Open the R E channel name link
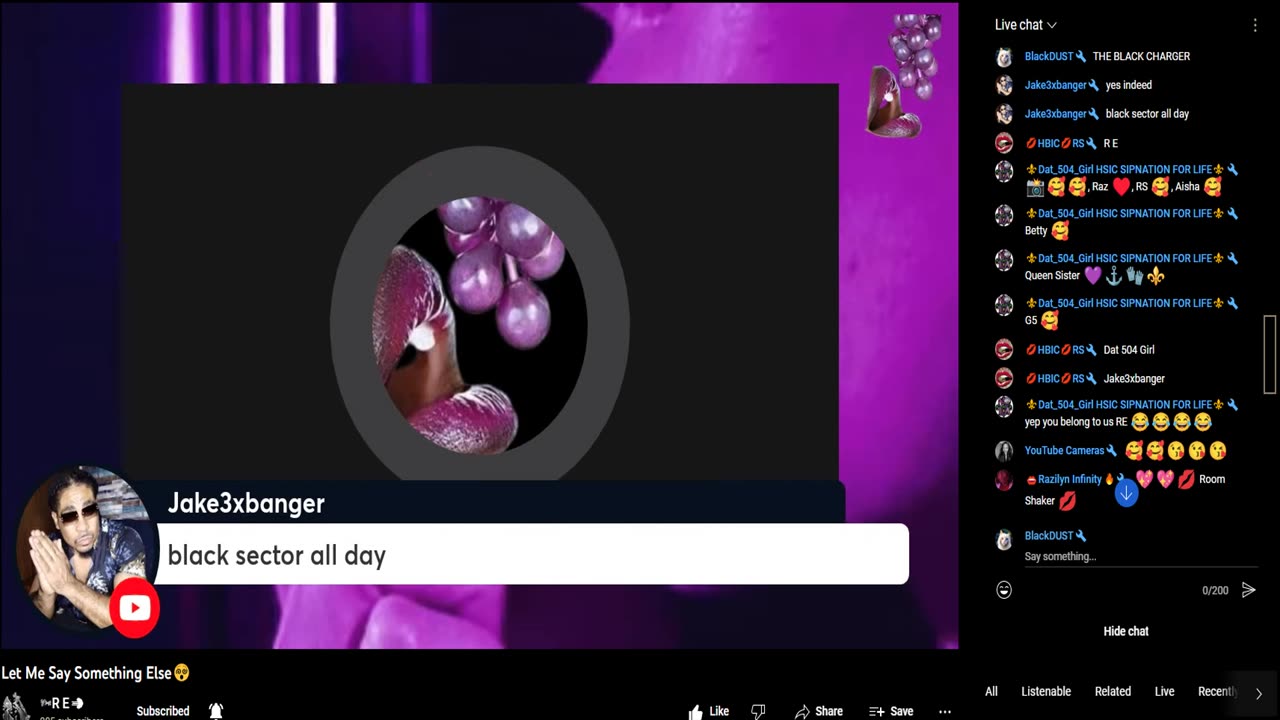1280x720 pixels. (61, 703)
